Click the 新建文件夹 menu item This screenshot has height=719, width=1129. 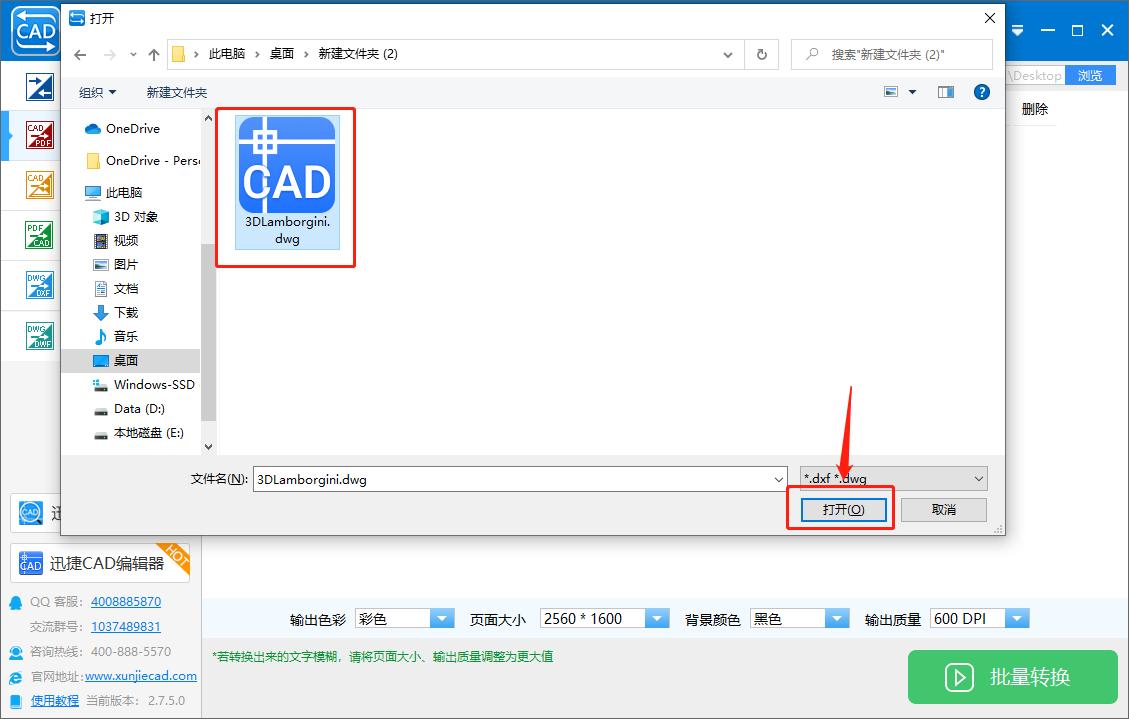(176, 91)
